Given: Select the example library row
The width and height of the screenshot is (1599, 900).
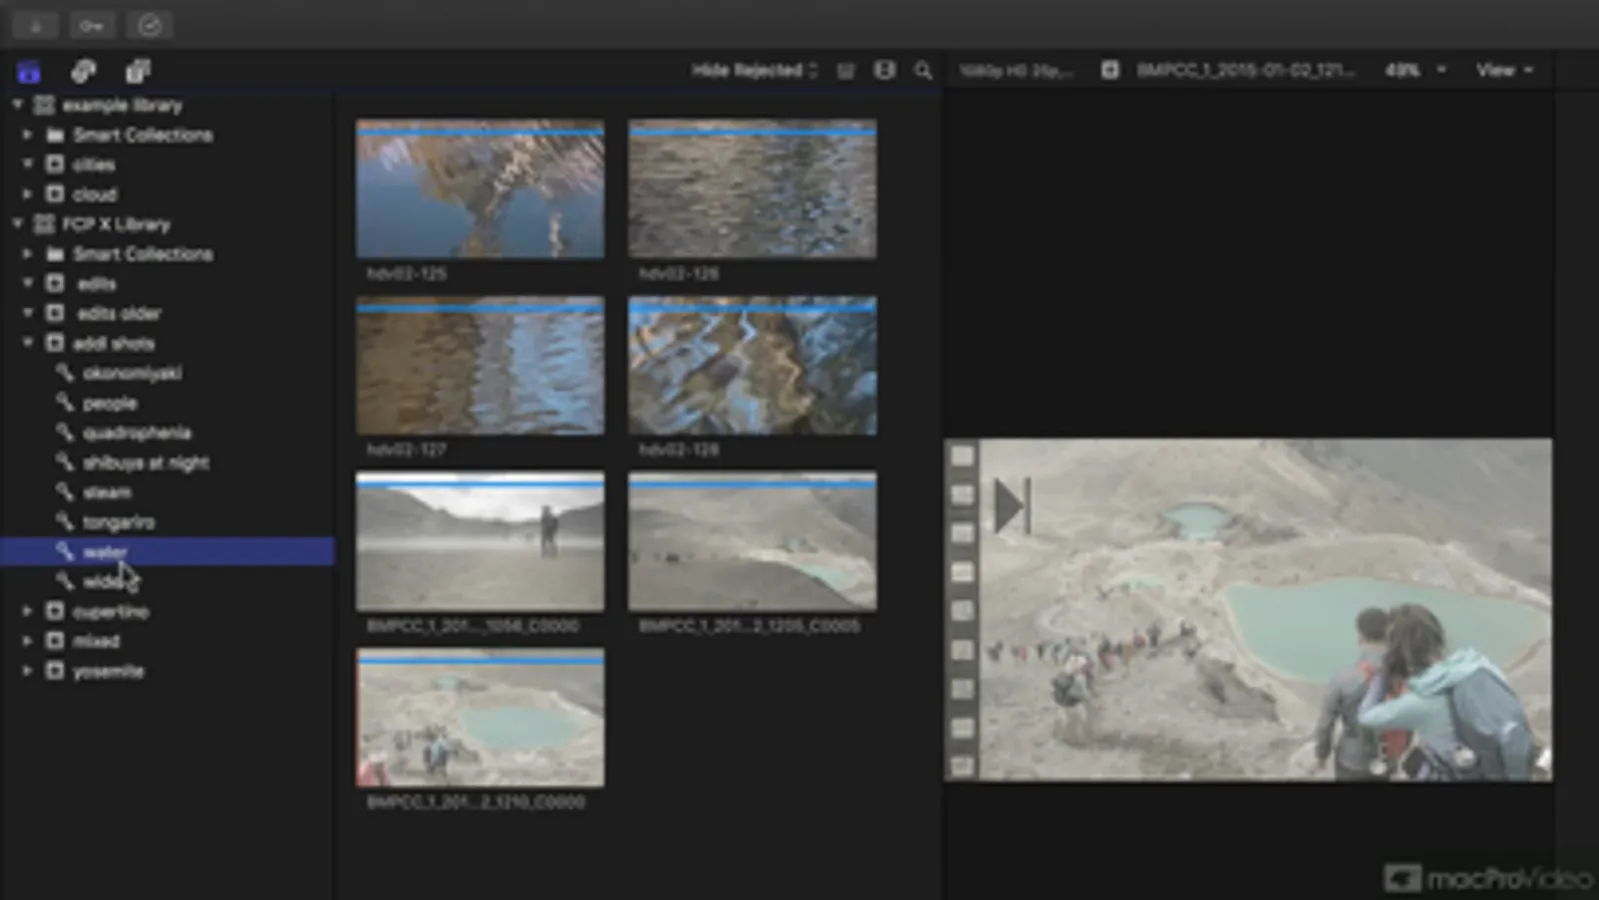Looking at the screenshot, I should pos(167,105).
